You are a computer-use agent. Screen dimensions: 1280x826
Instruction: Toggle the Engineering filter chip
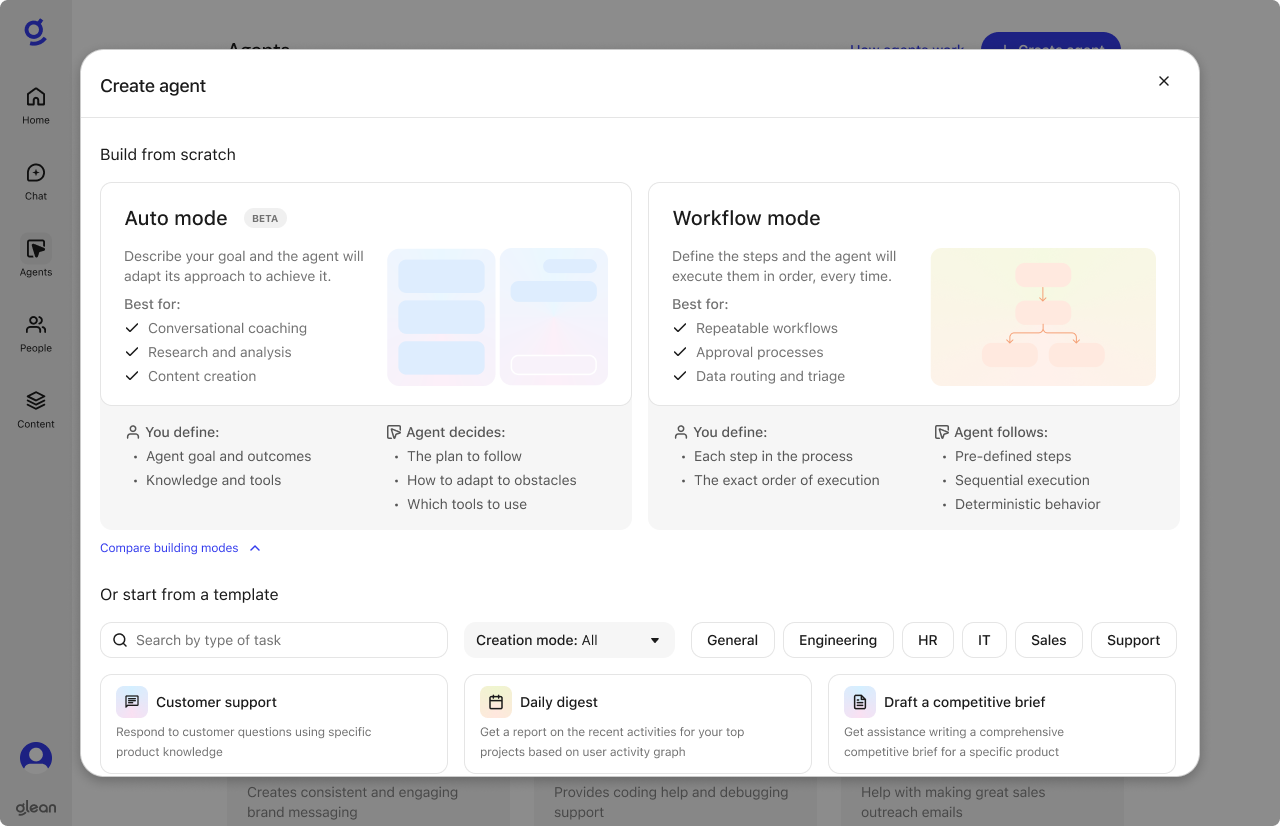[x=838, y=640]
